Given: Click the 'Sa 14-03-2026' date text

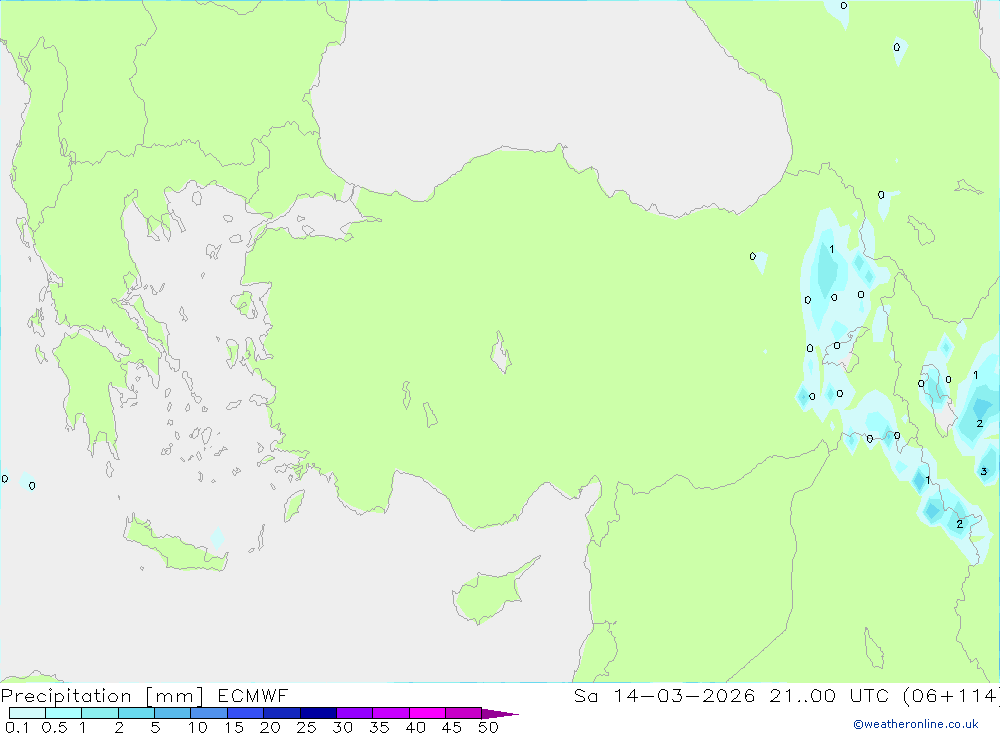Looking at the screenshot, I should click(x=665, y=695).
